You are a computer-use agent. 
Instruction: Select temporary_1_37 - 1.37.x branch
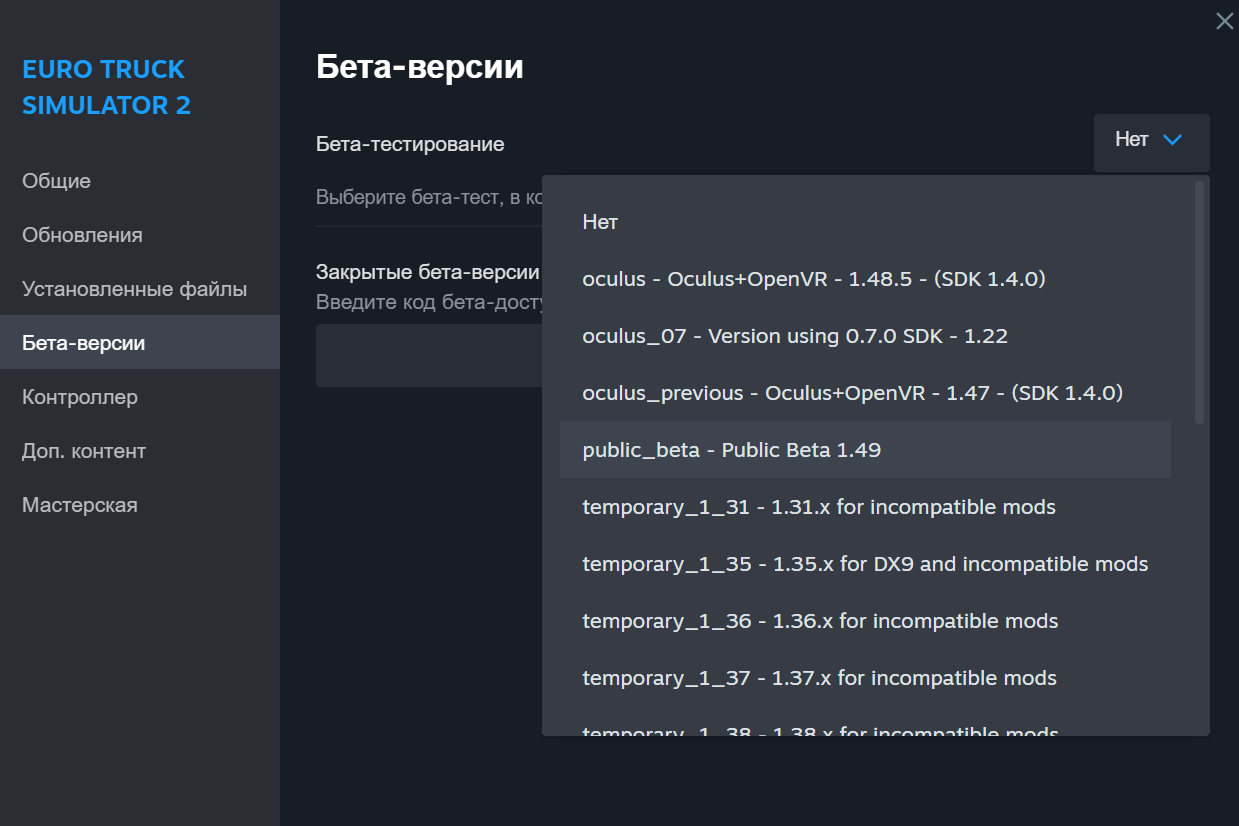pos(819,678)
